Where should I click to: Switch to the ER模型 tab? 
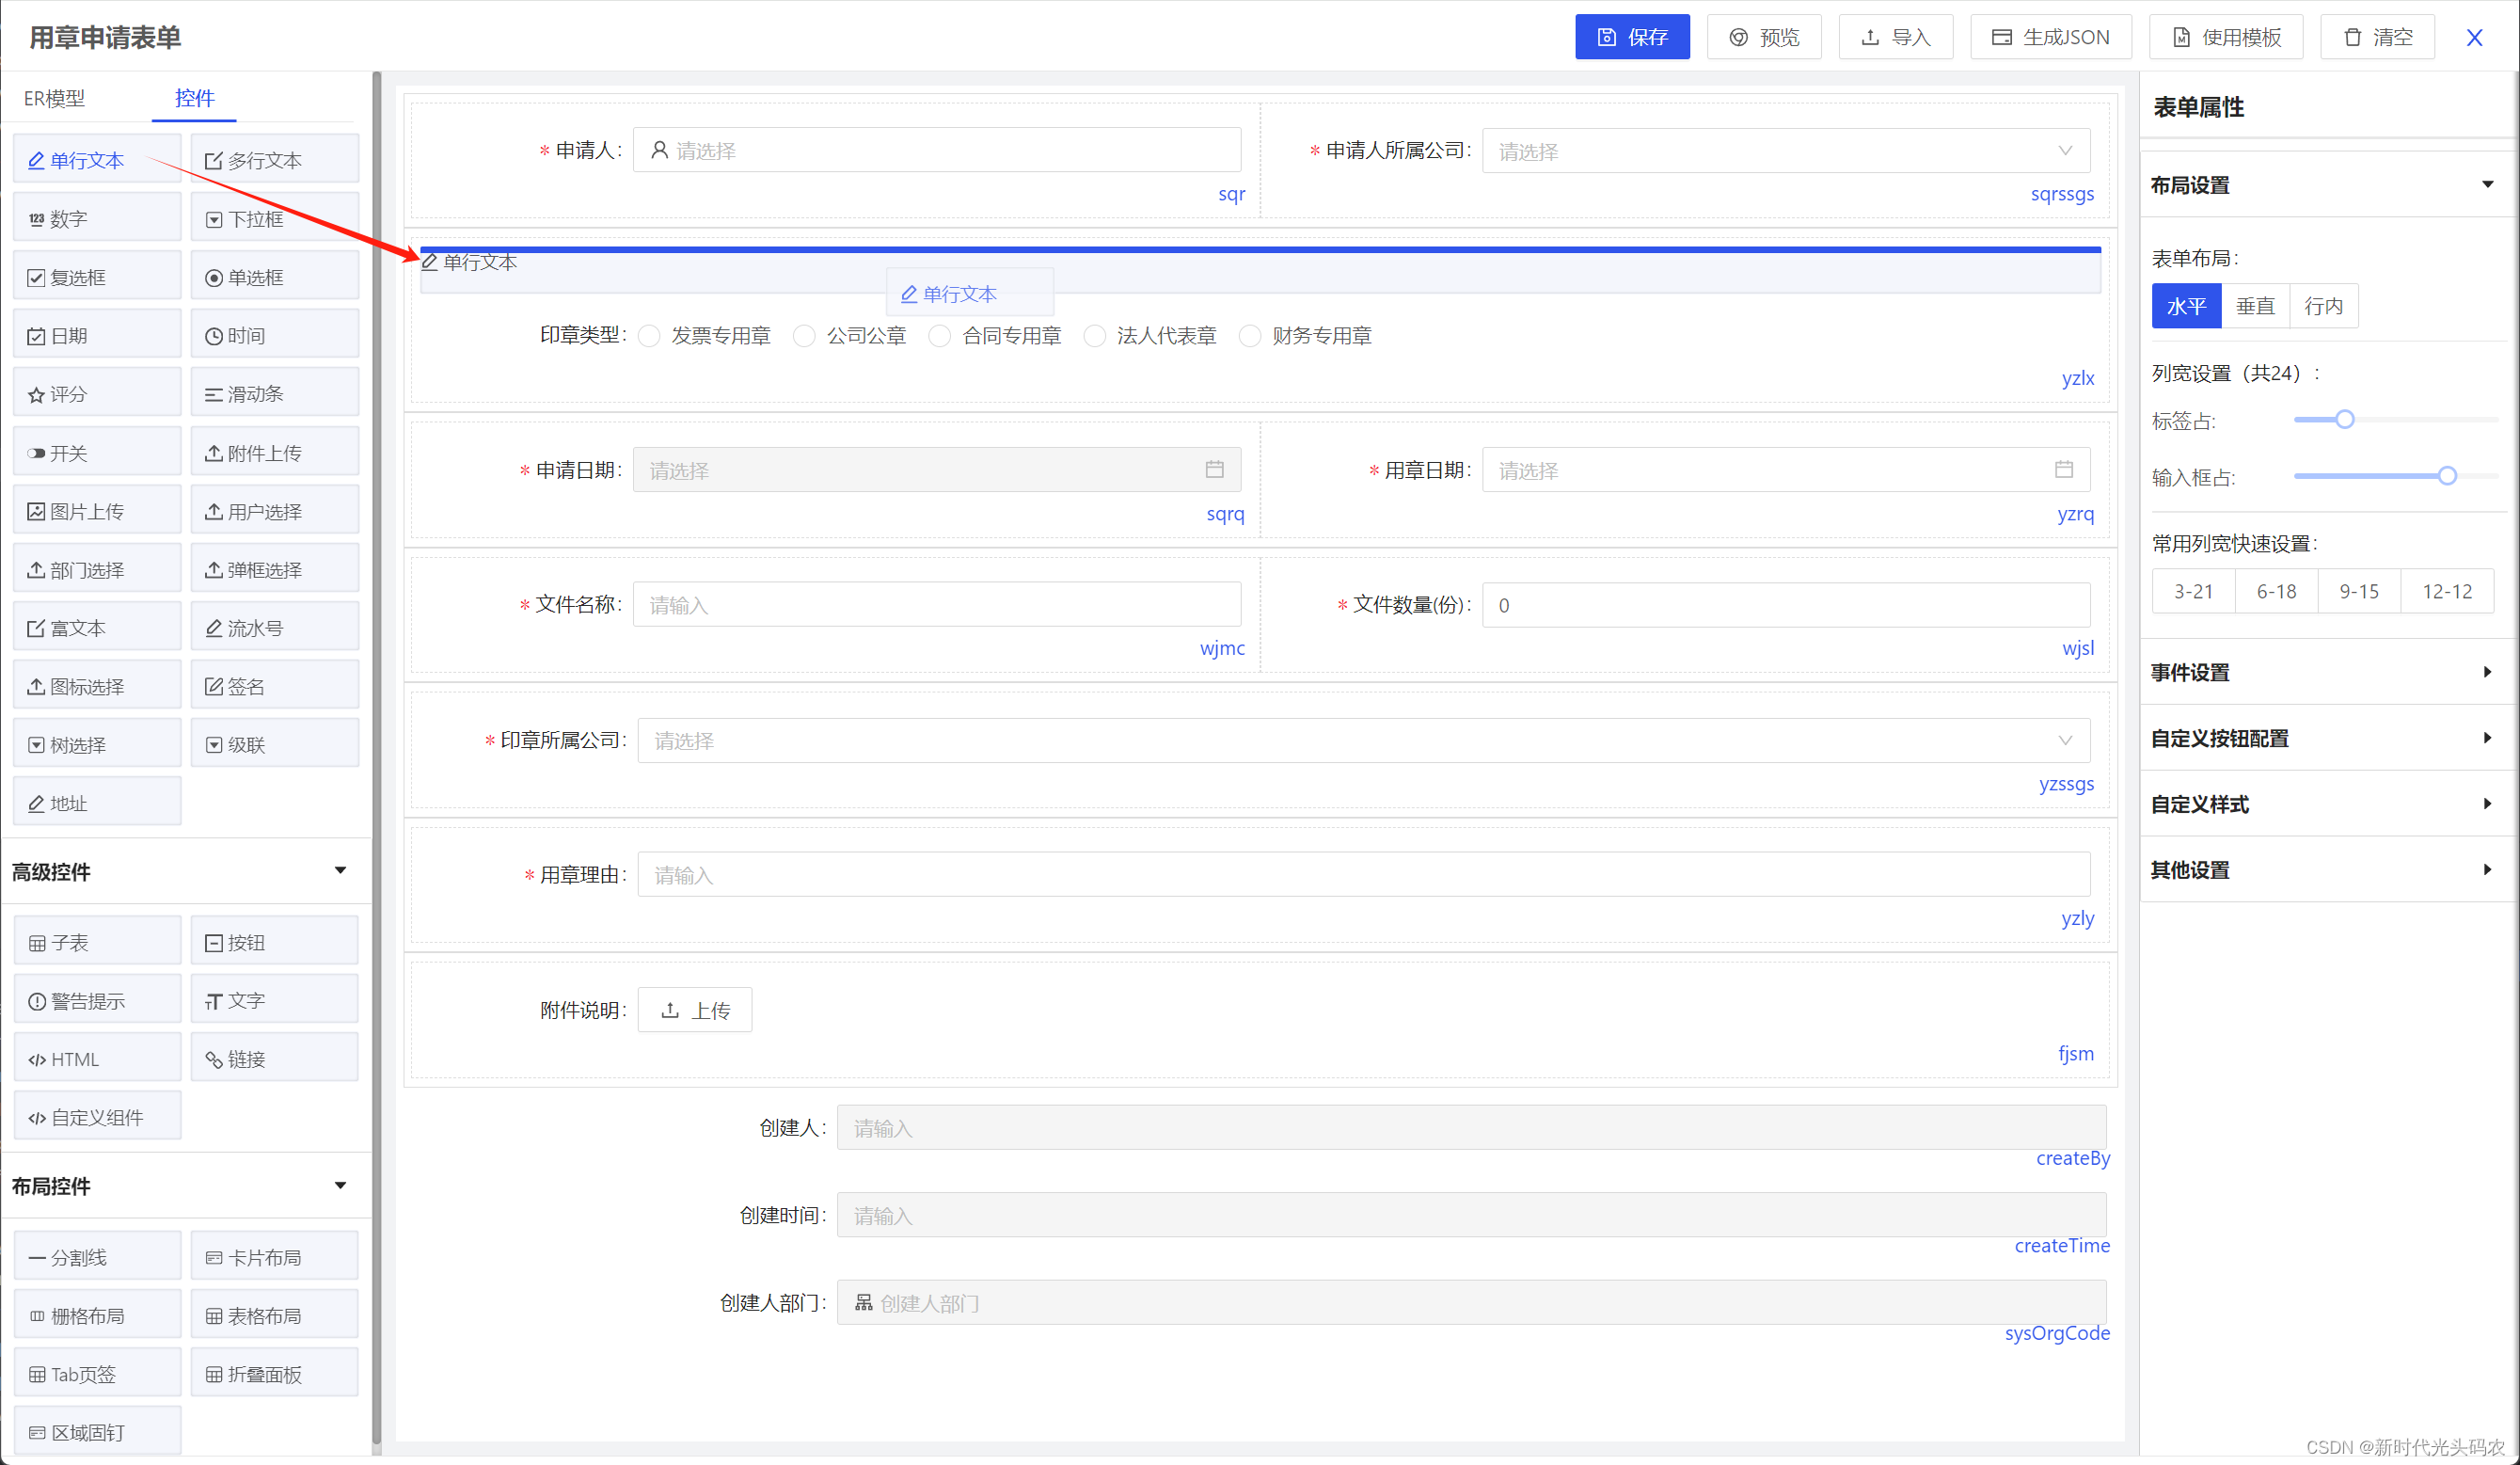click(x=55, y=98)
